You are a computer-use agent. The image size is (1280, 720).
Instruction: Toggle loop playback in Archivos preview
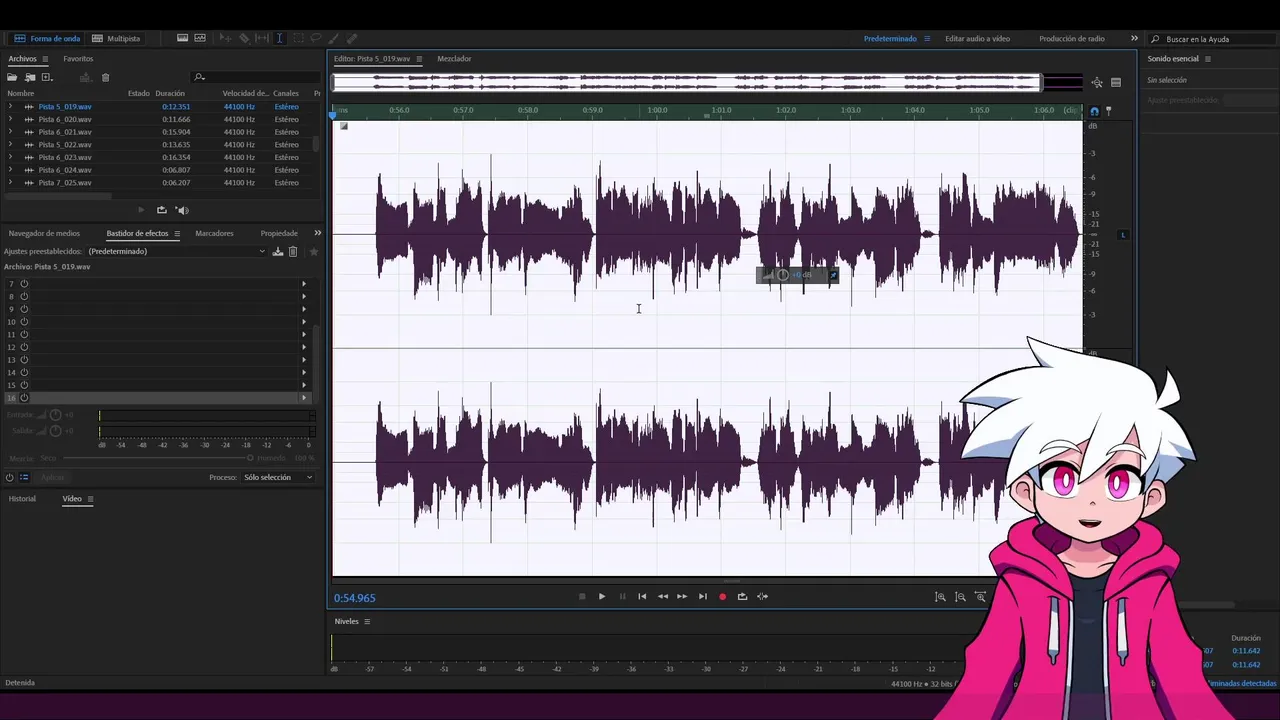click(x=161, y=210)
